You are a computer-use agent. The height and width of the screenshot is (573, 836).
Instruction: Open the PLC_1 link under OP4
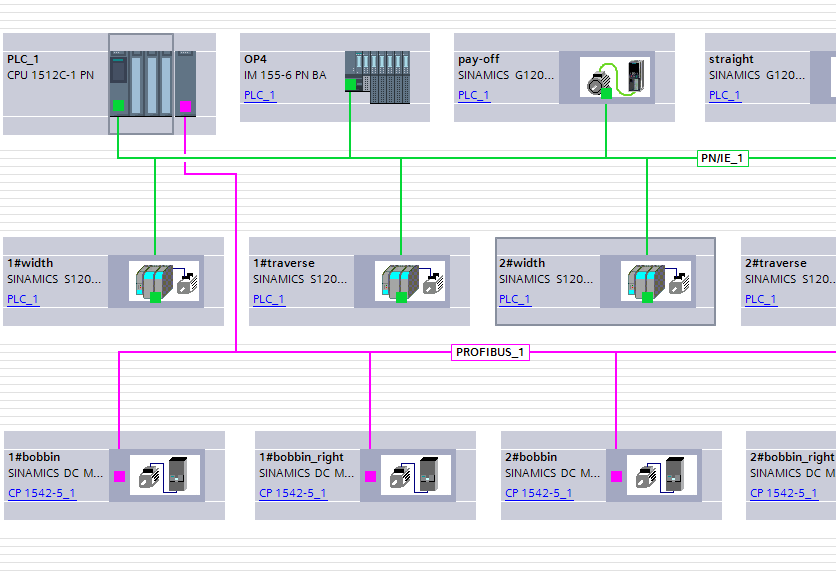[260, 96]
